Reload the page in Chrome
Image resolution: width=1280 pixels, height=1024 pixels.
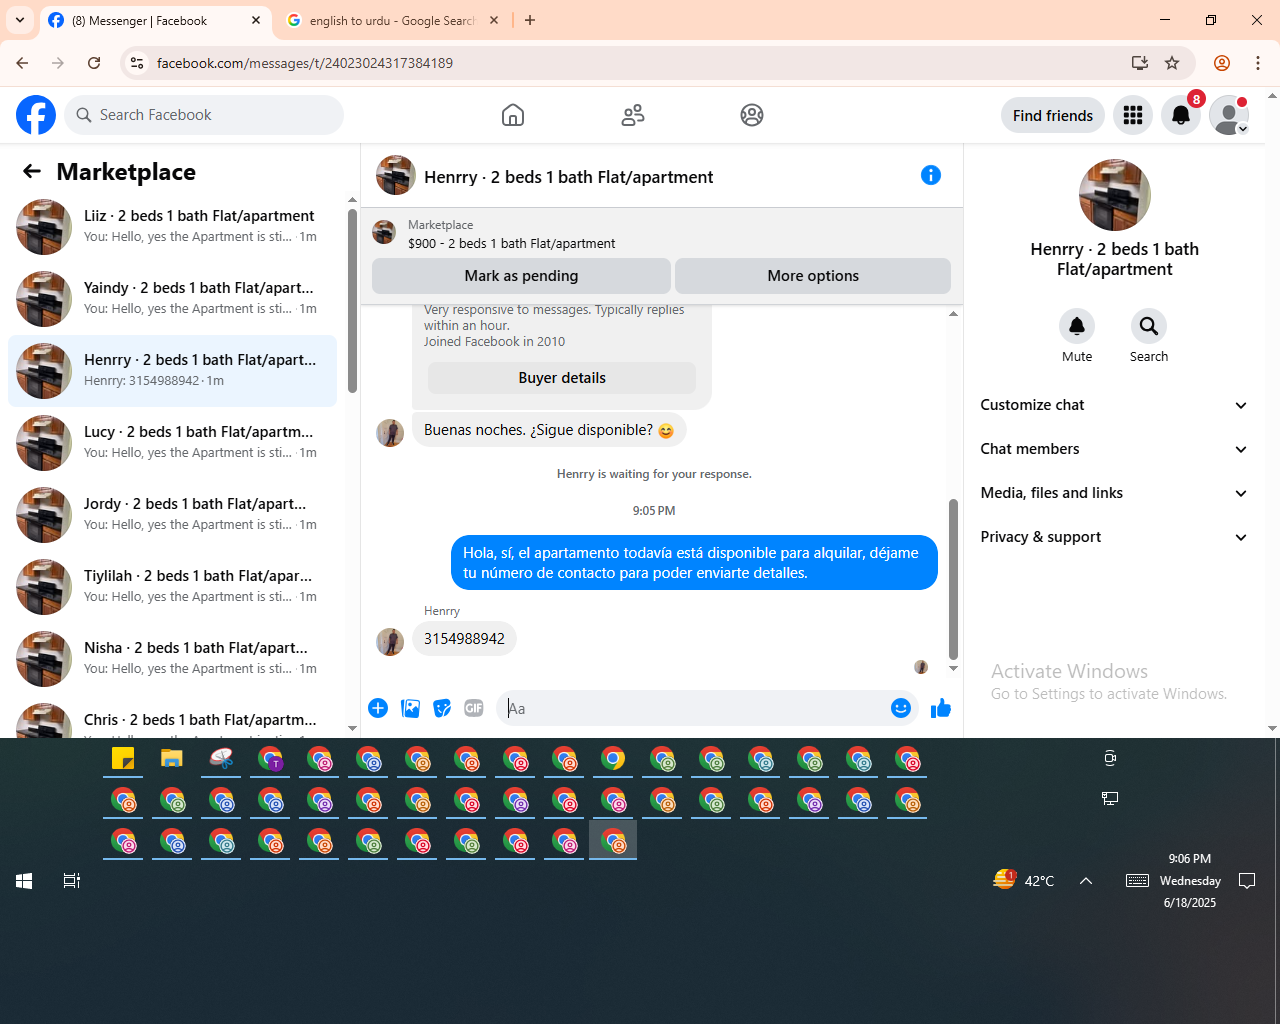(94, 63)
